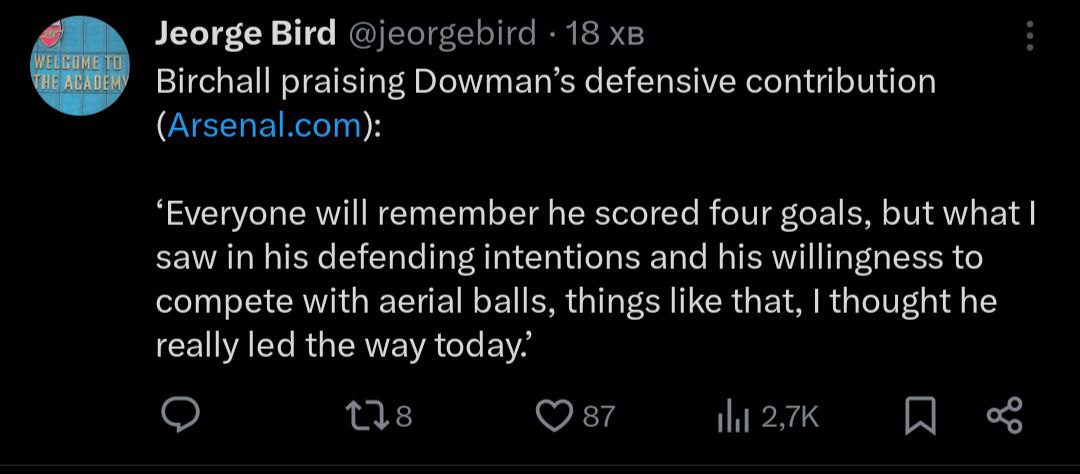Reply to Jeorge Bird's tweet
The image size is (1080, 474).
(180, 416)
